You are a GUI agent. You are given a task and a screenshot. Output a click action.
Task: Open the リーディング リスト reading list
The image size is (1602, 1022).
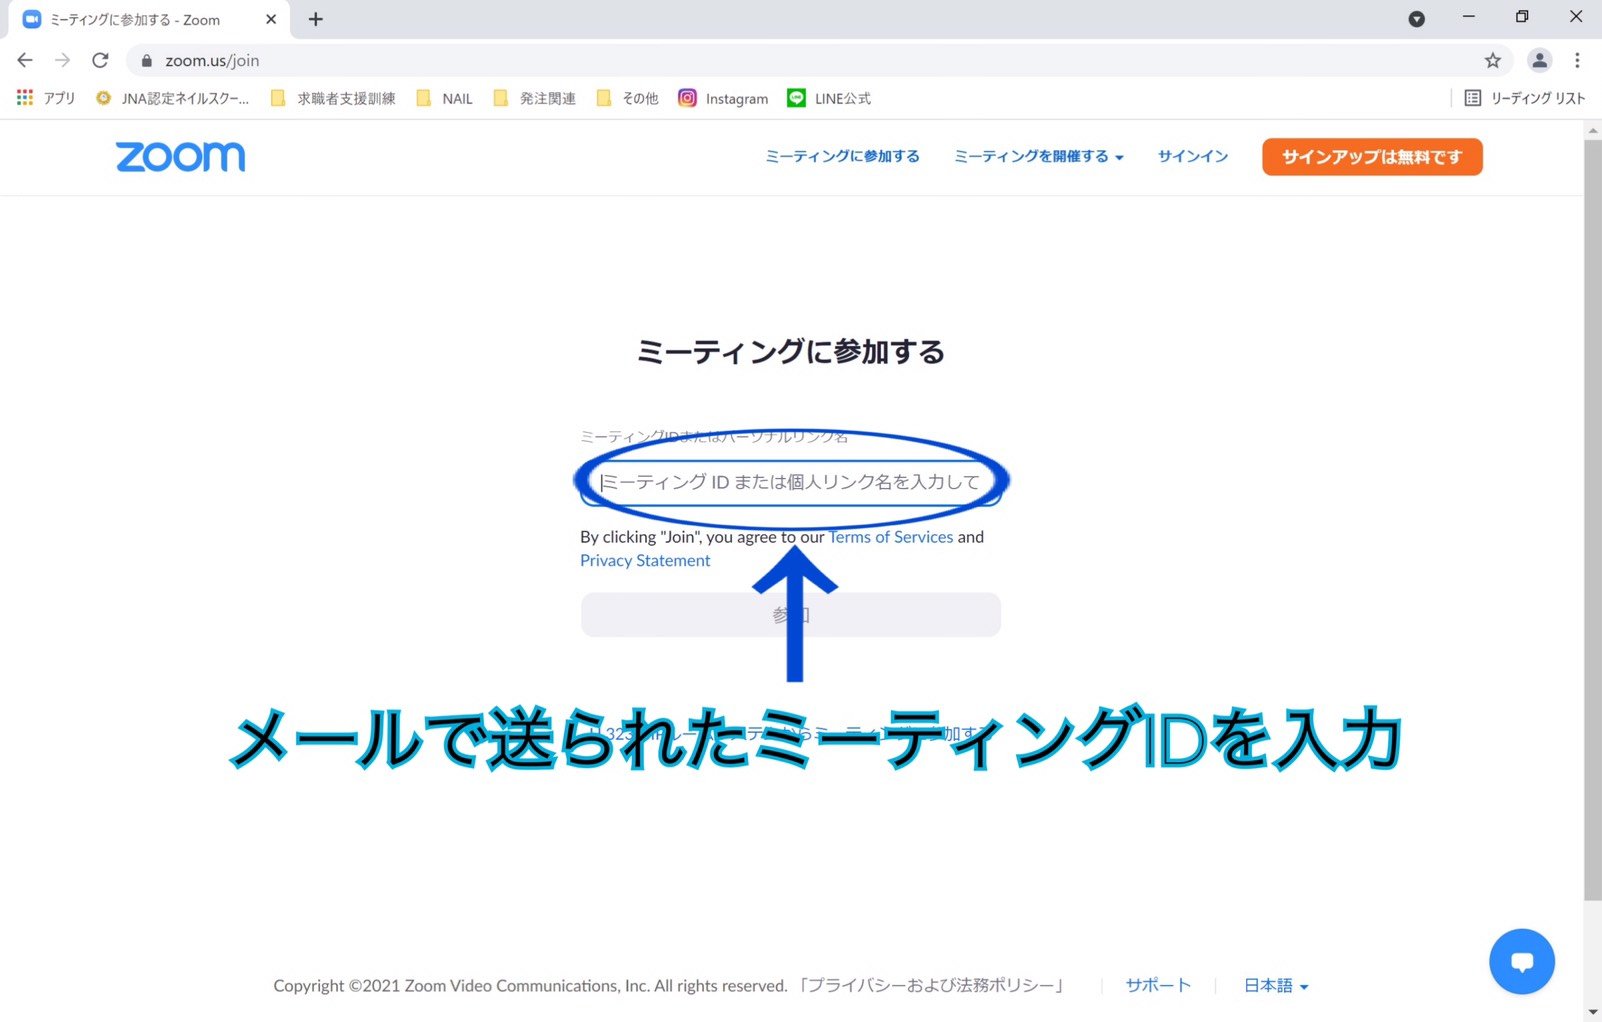pyautogui.click(x=1525, y=98)
